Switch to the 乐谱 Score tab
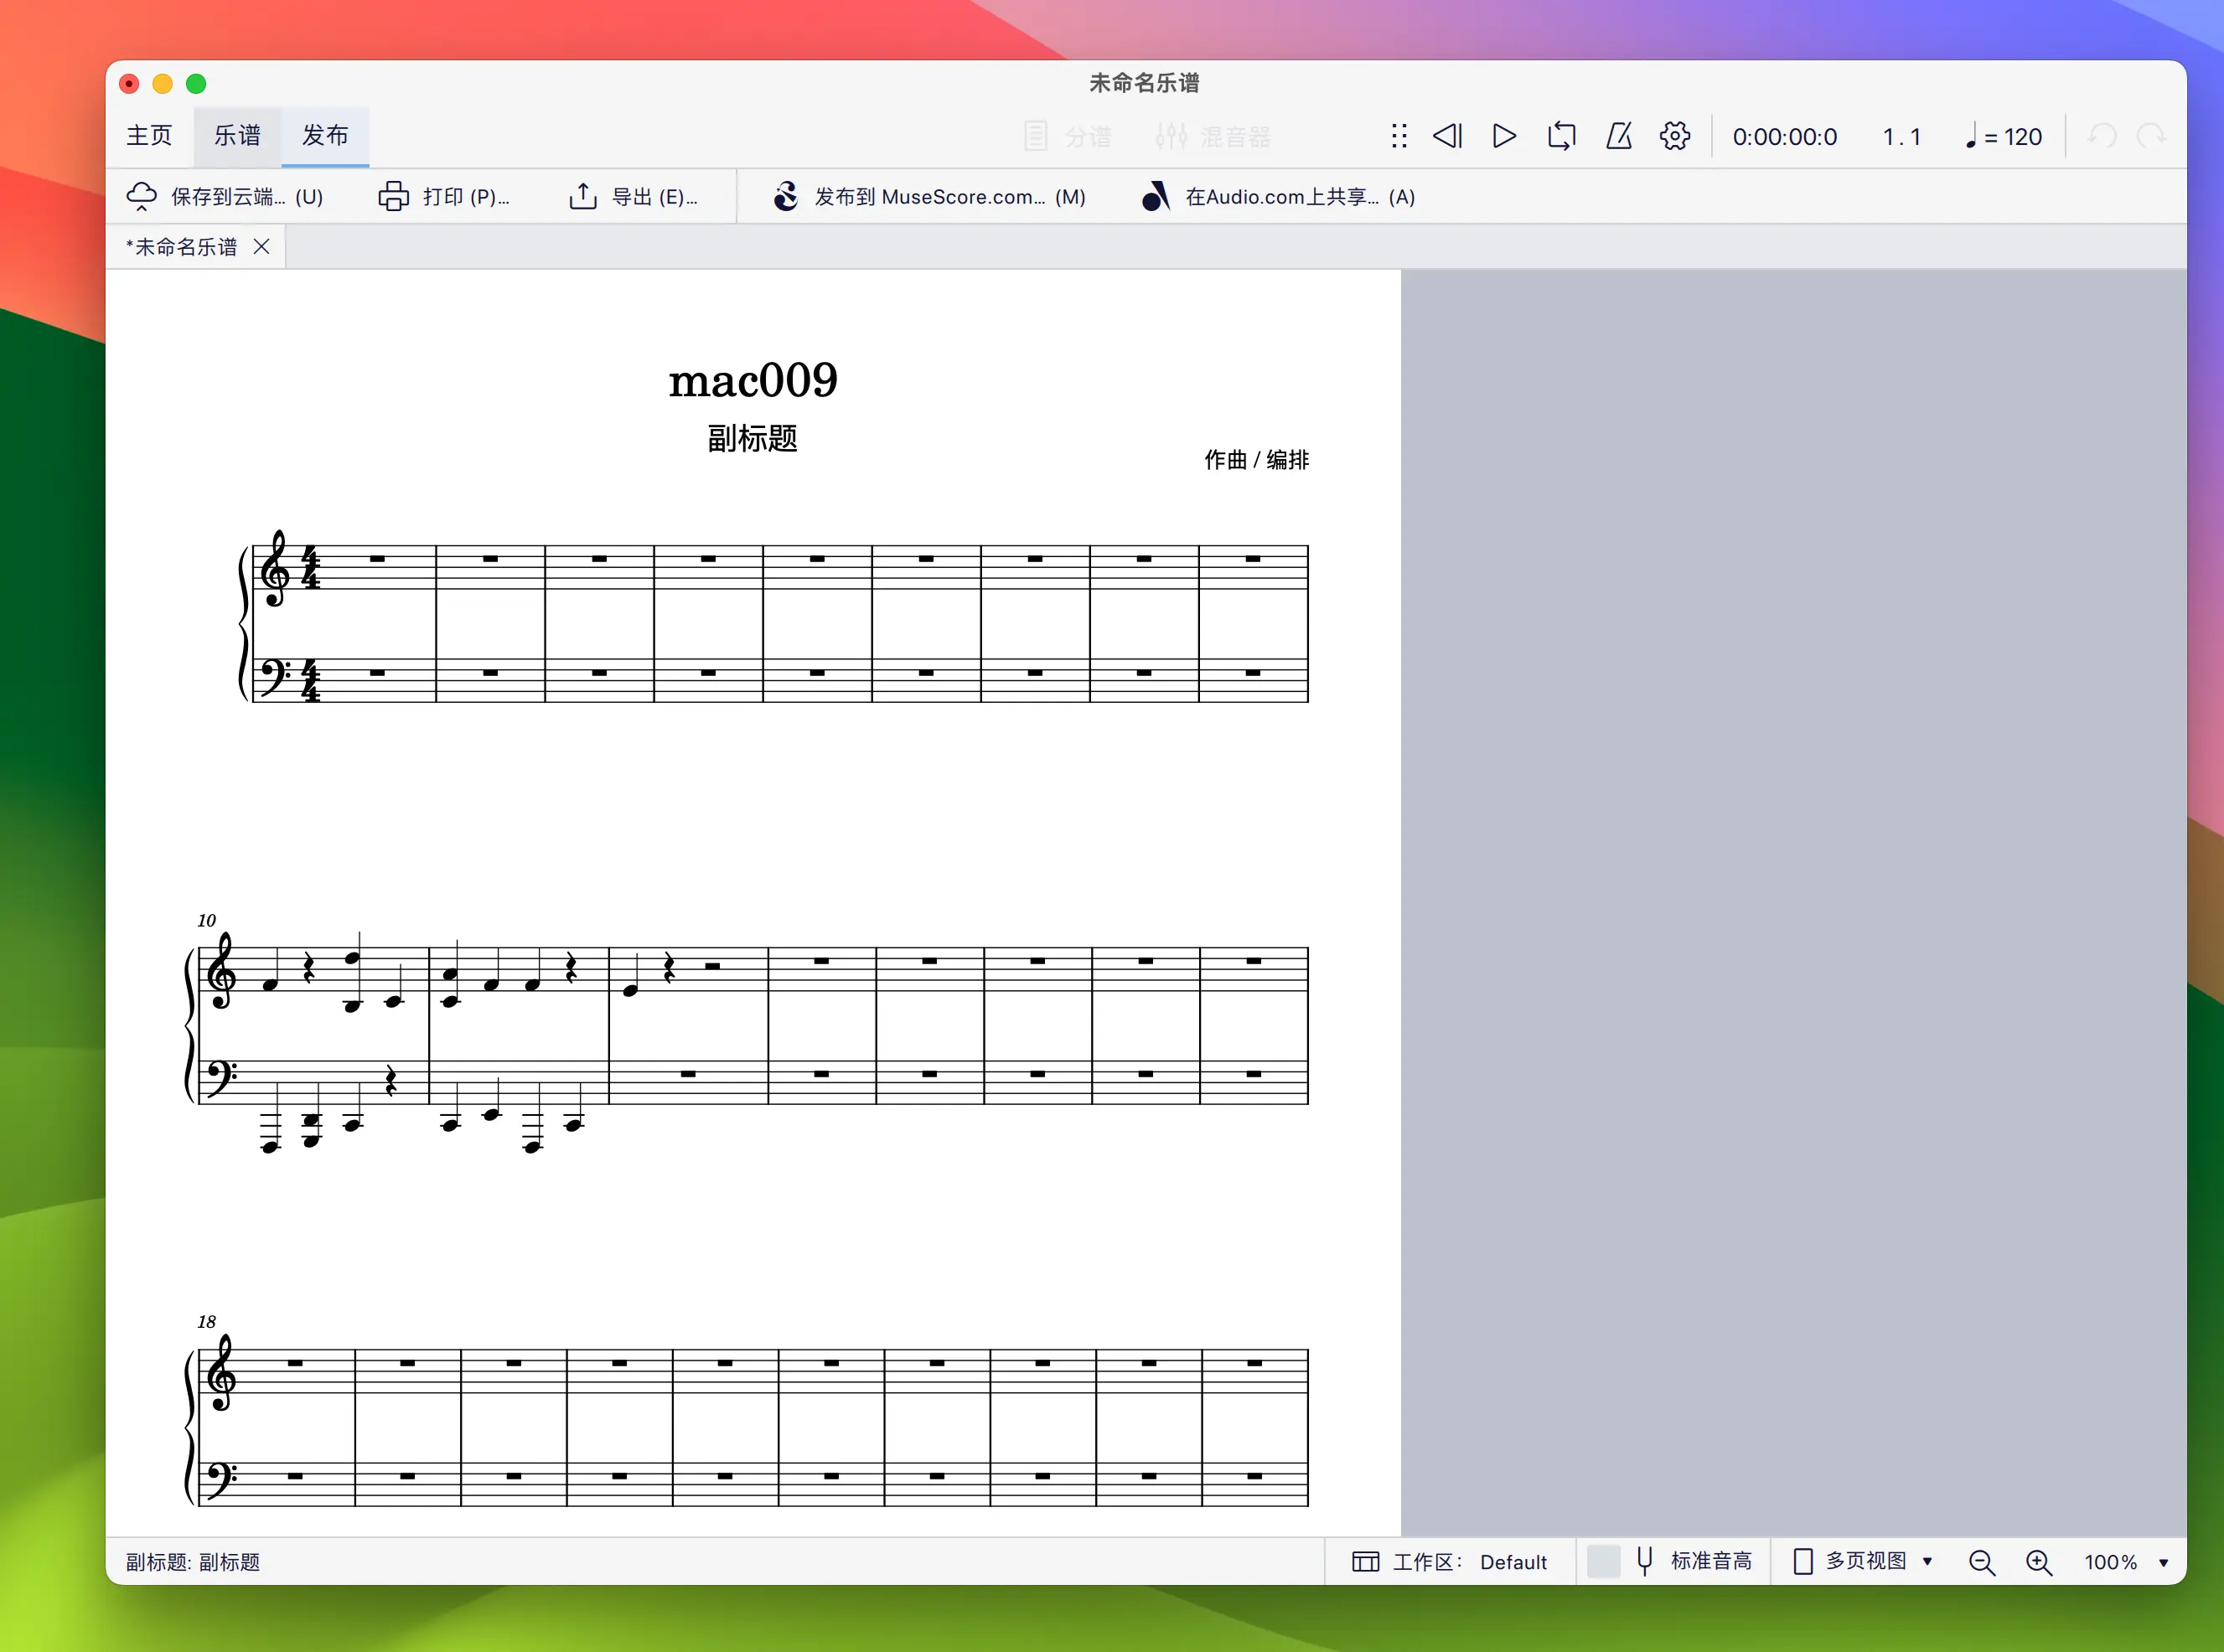Viewport: 2224px width, 1652px height. click(237, 136)
